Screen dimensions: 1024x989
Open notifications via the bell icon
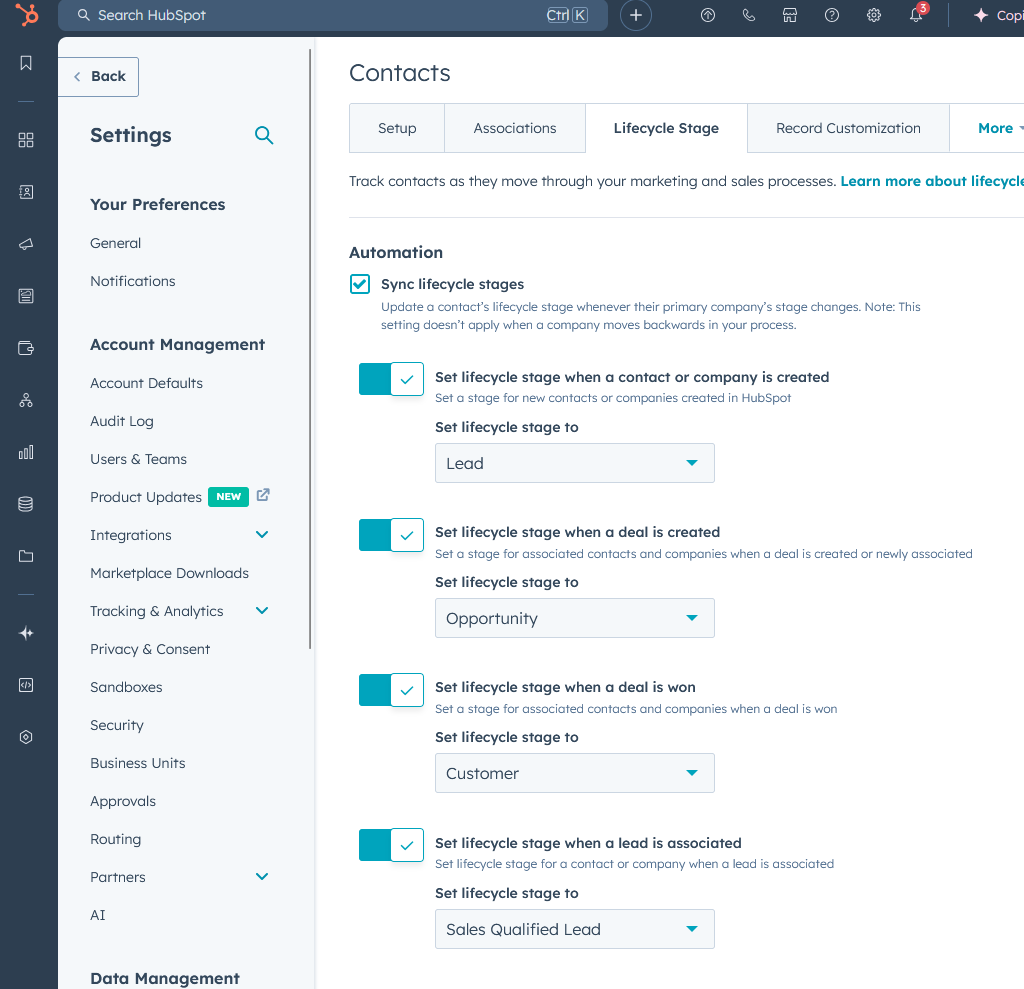pyautogui.click(x=916, y=15)
